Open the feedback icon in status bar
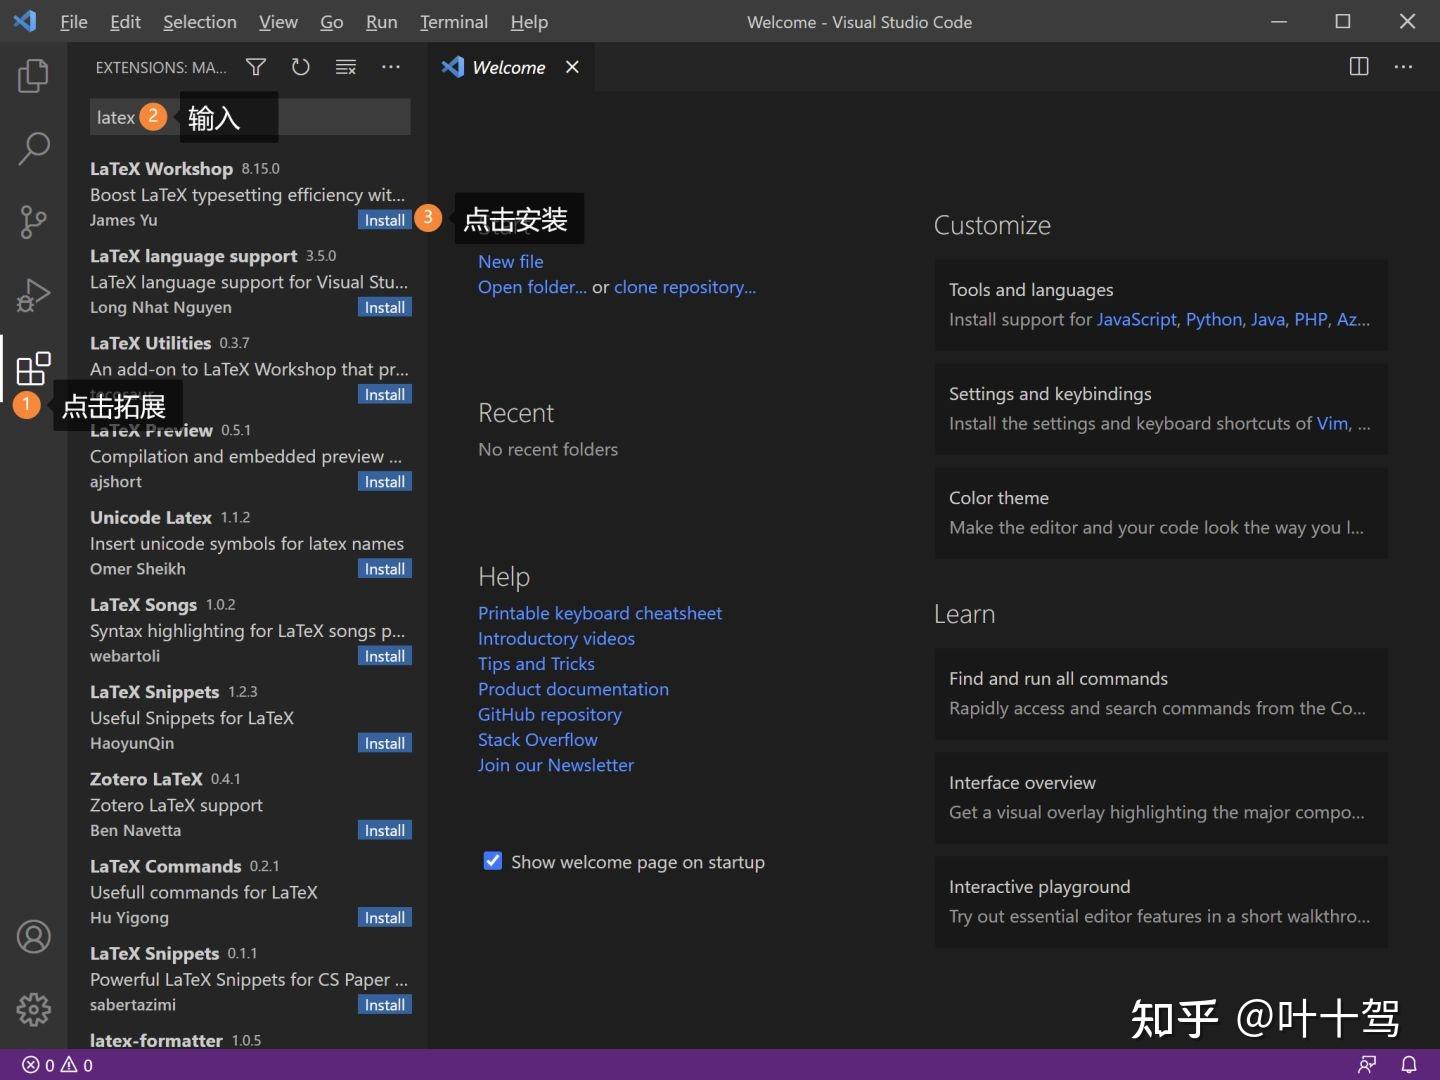 point(1367,1065)
